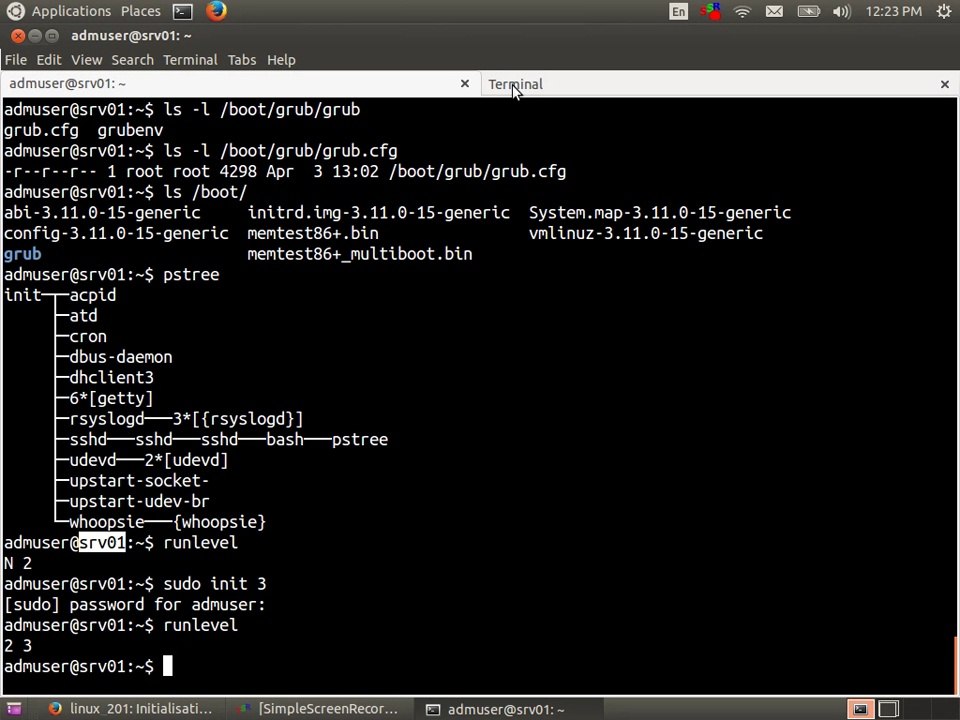Click the highlighted srv01 text selection
Image resolution: width=960 pixels, height=720 pixels.
point(102,542)
